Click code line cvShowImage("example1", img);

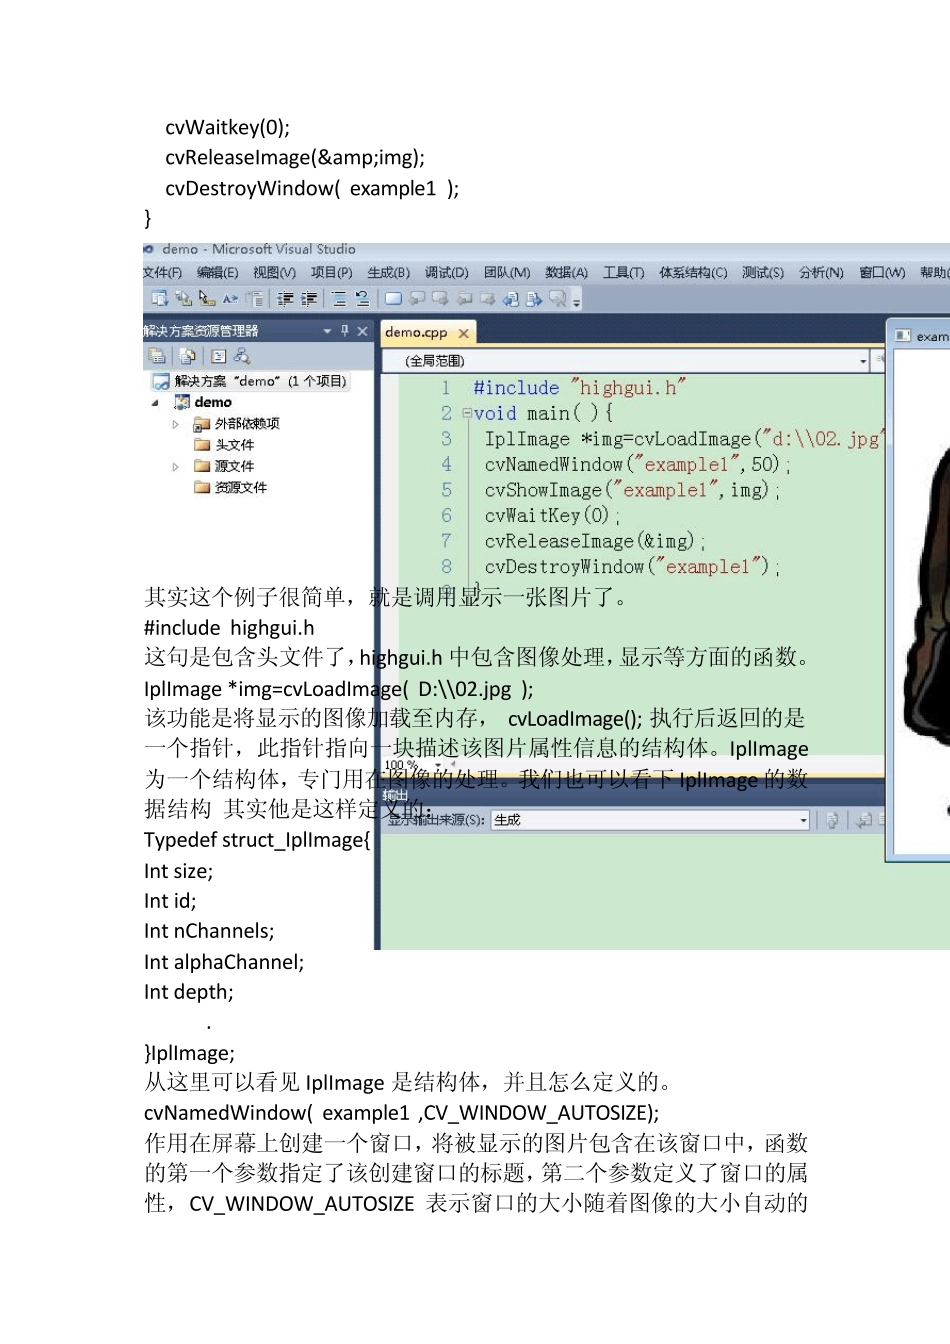(x=632, y=490)
